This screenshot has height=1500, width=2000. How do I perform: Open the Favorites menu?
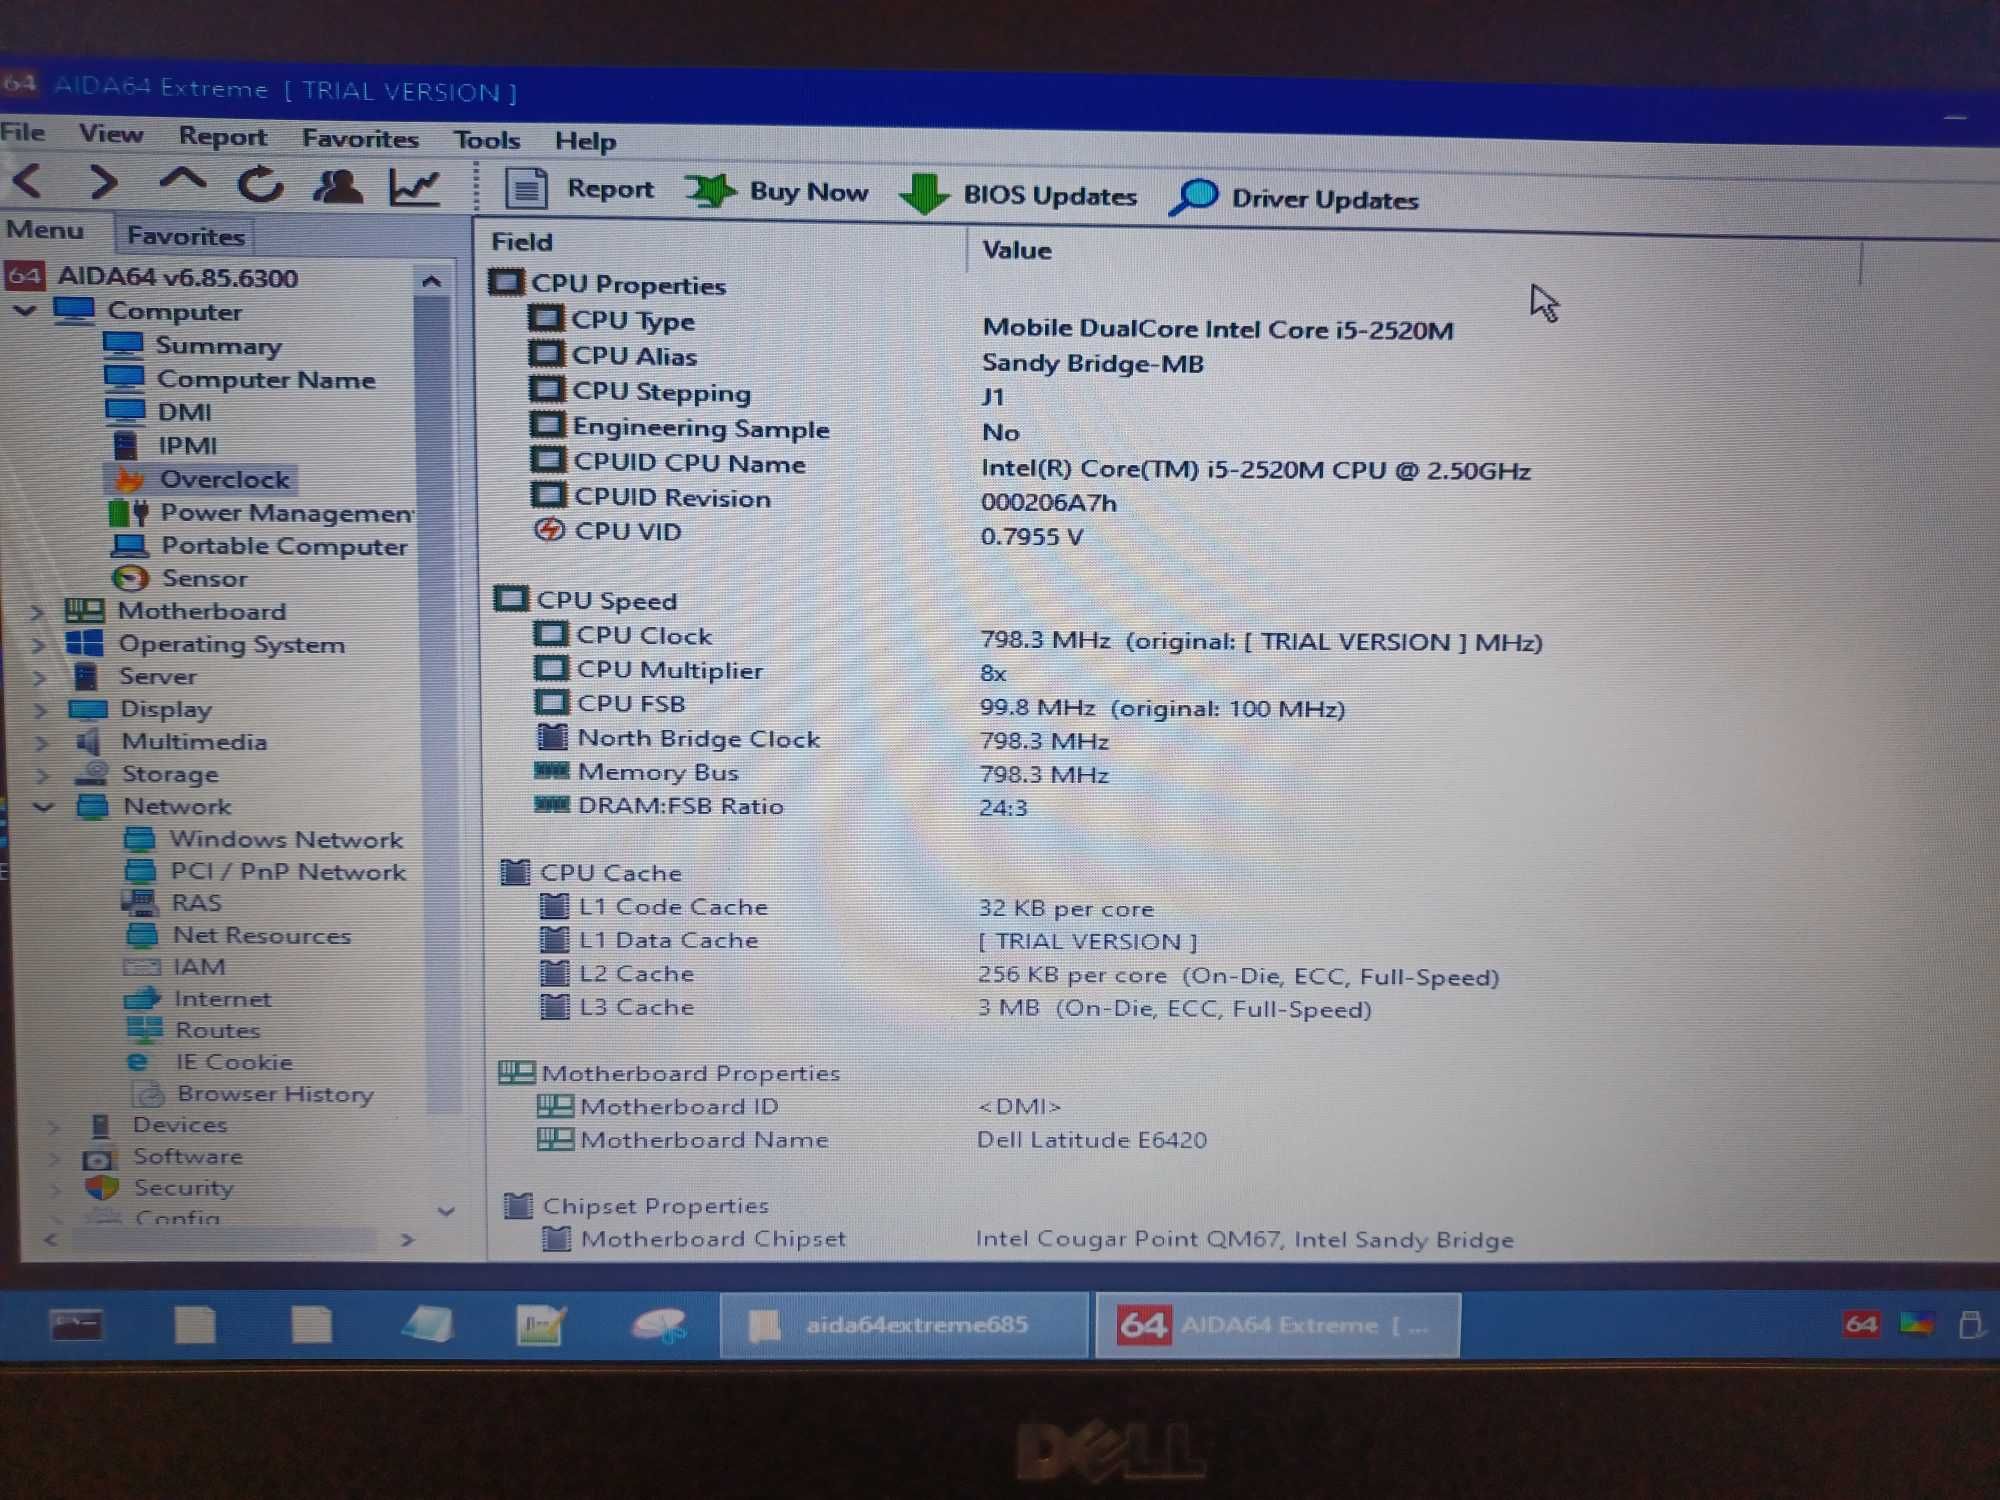[360, 138]
